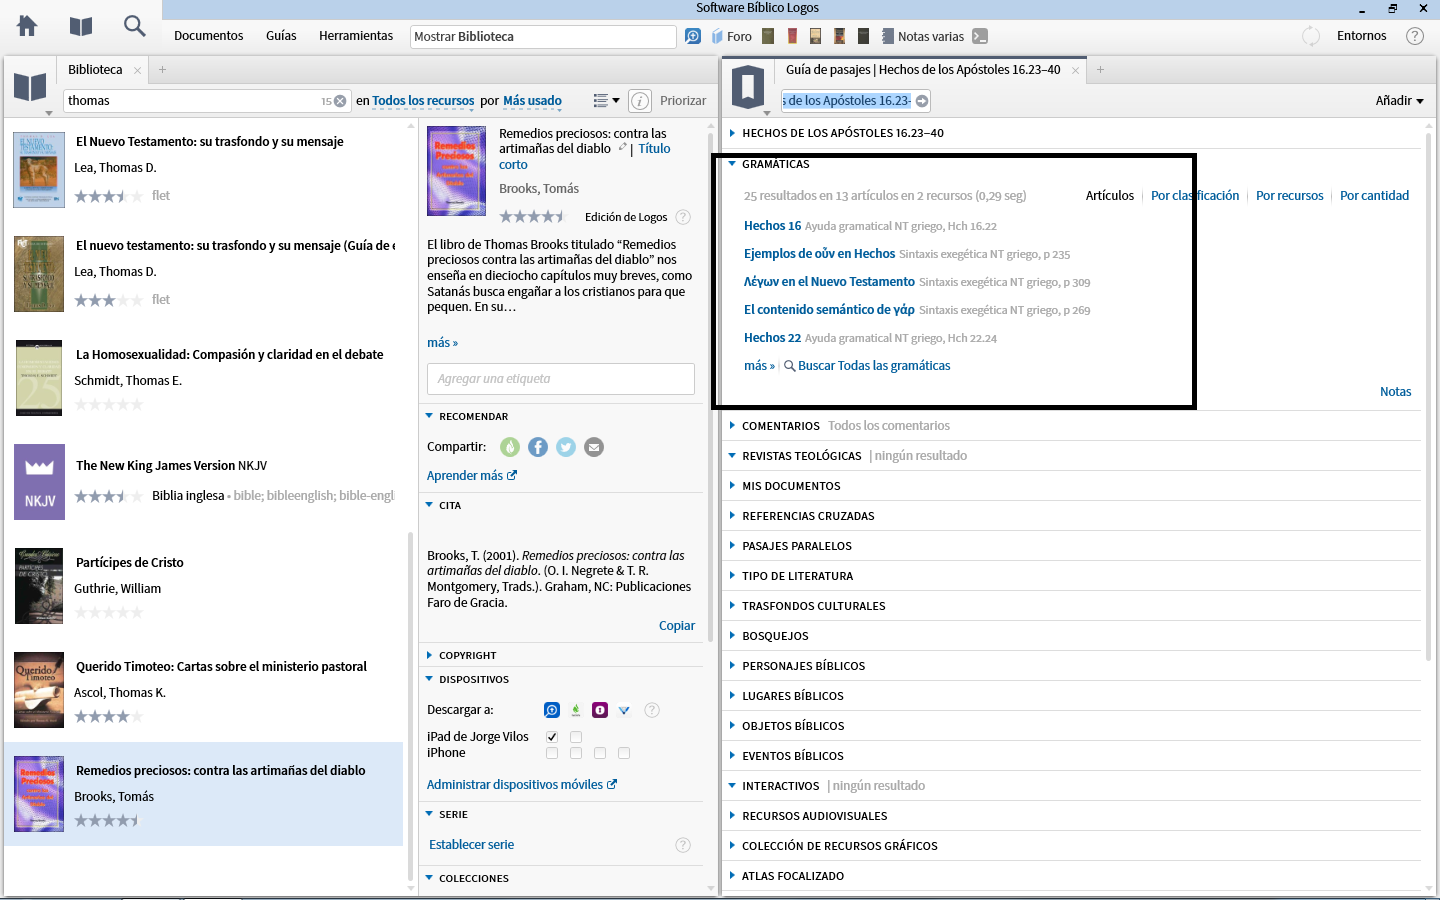The height and width of the screenshot is (900, 1440).
Task: Open the olive green book shortcut in toolbar
Action: [x=768, y=36]
